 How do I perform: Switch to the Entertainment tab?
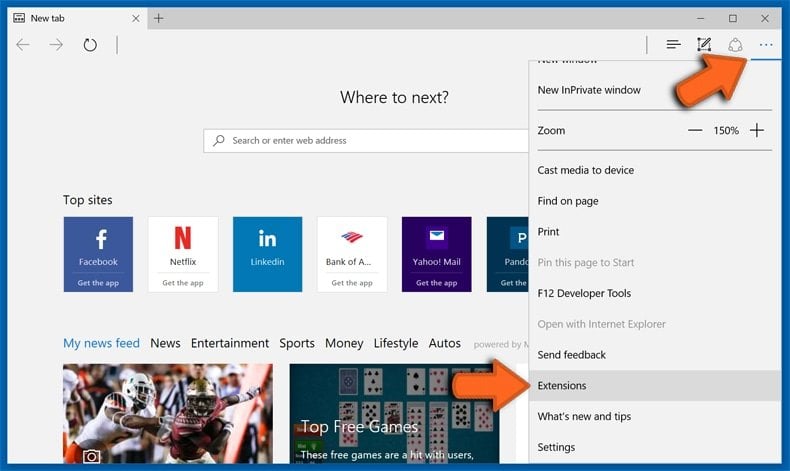(x=230, y=343)
